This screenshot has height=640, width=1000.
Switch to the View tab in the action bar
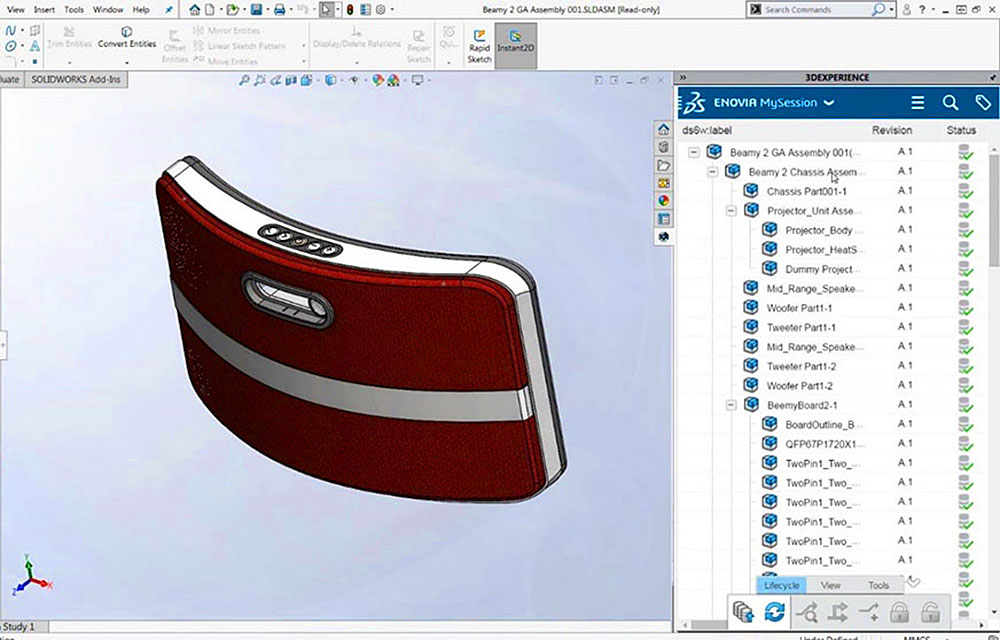830,585
